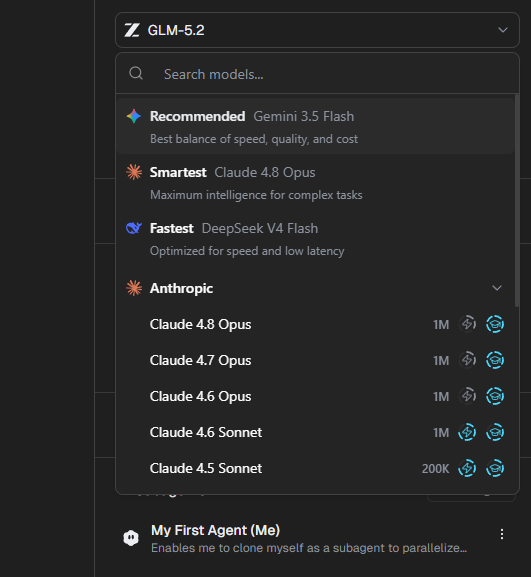Click the model list vertical scrollbar

tap(517, 201)
